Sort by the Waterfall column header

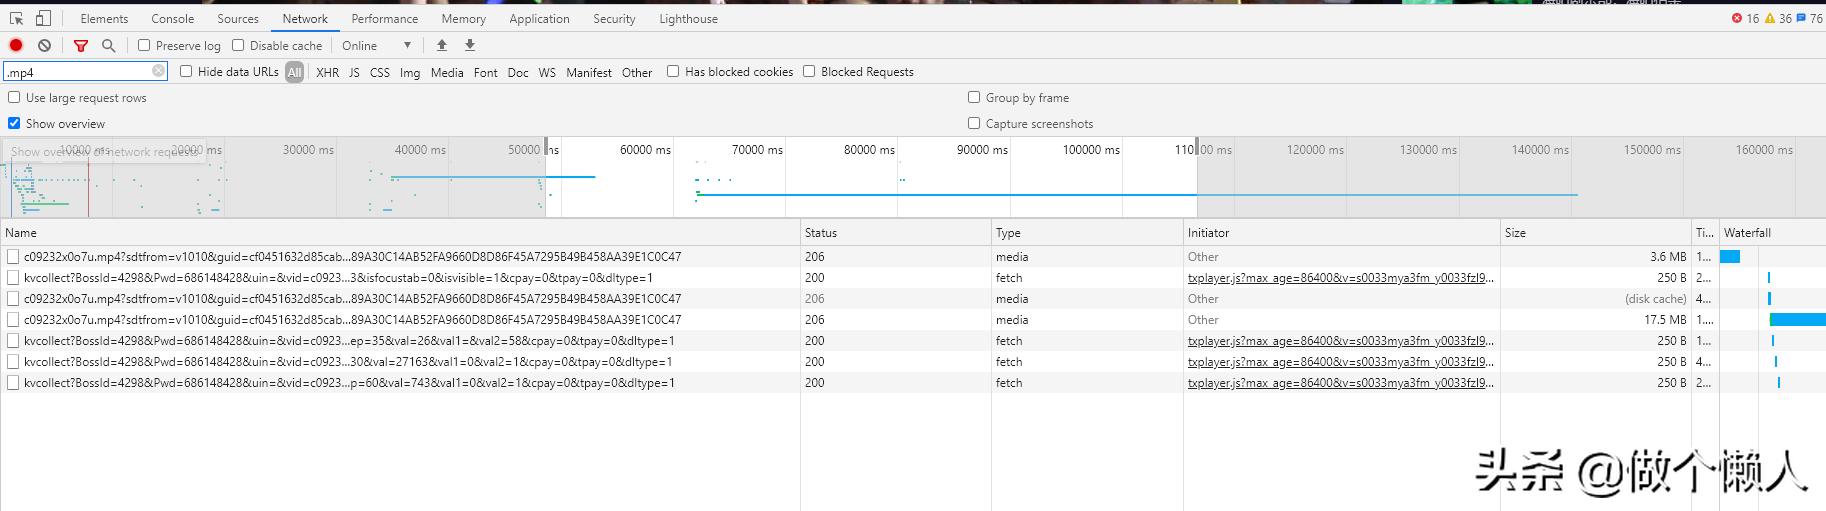tap(1773, 232)
